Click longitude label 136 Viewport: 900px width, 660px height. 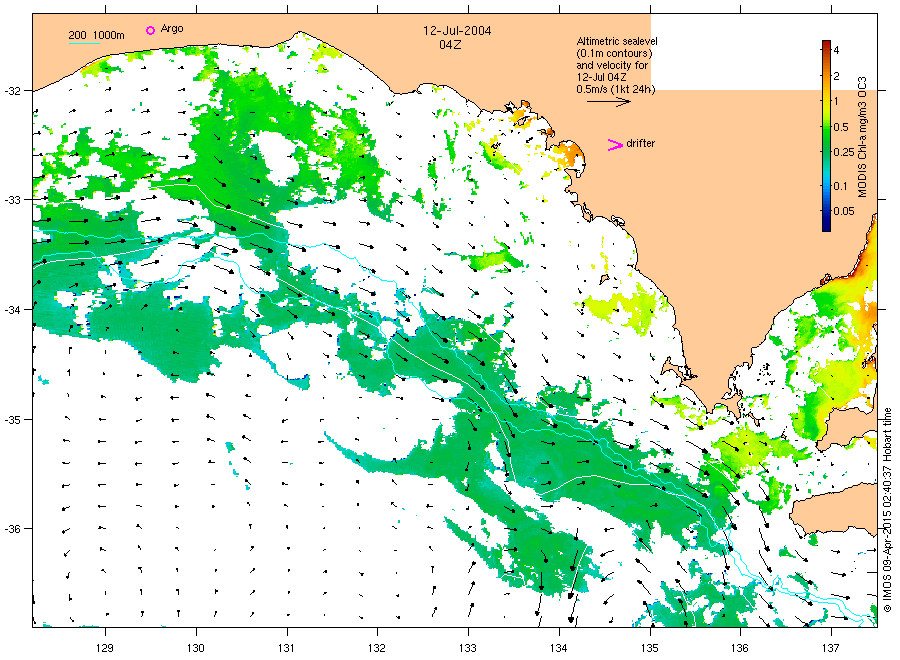[740, 649]
